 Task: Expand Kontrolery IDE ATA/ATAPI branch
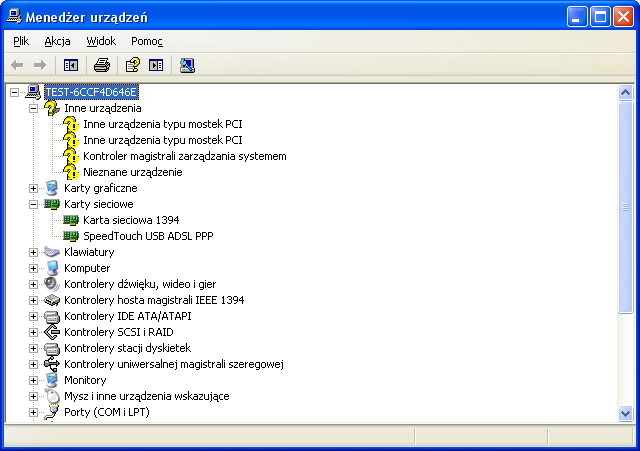(x=33, y=316)
